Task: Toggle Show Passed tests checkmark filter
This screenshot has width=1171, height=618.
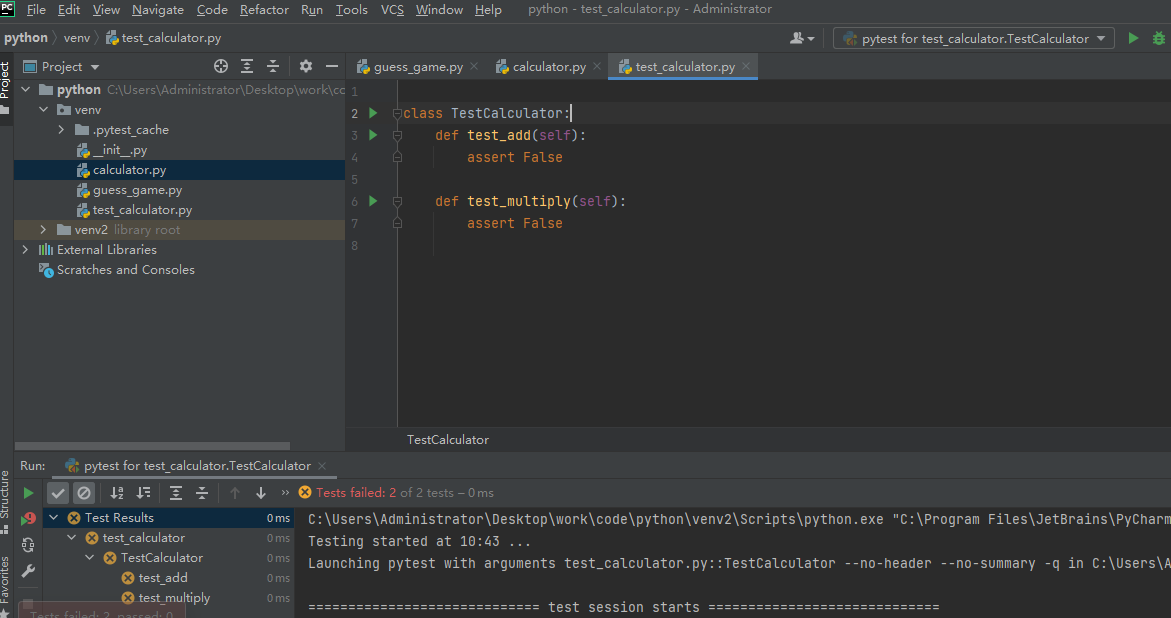Action: click(57, 492)
